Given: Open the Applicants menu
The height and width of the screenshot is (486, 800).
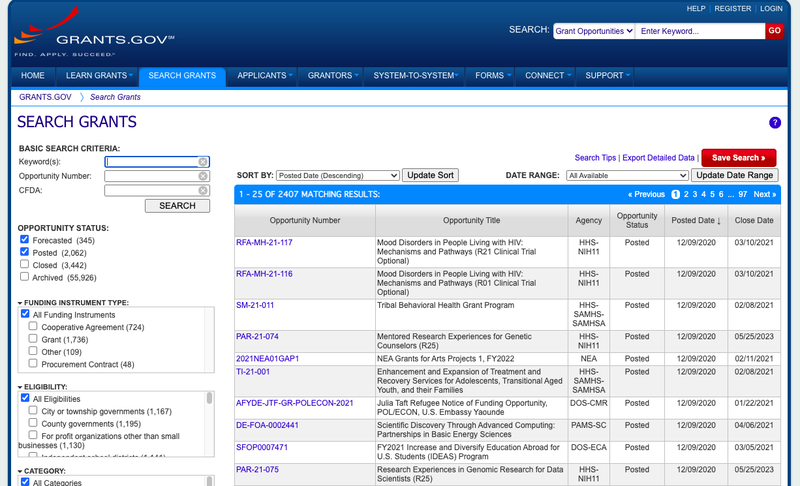Looking at the screenshot, I should 263,75.
